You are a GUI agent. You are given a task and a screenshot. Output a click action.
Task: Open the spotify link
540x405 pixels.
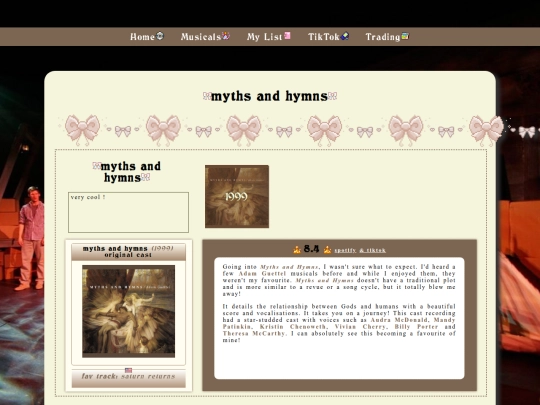click(345, 250)
